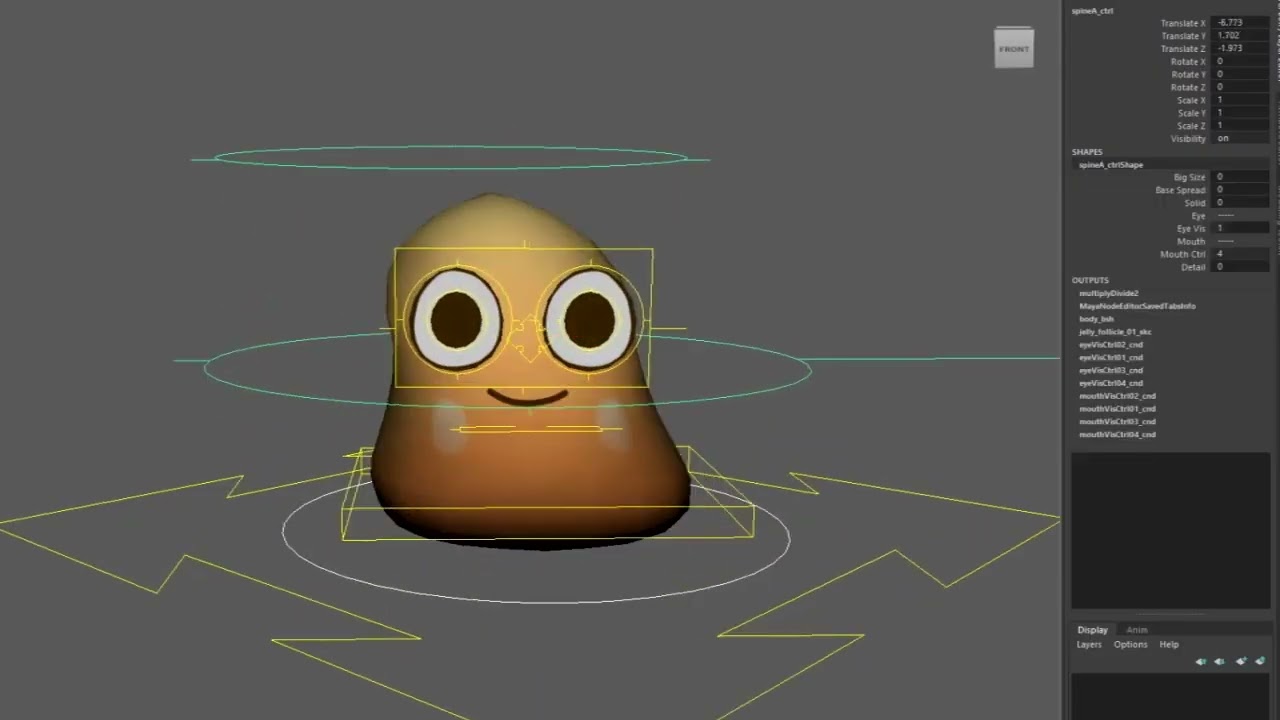Image resolution: width=1280 pixels, height=720 pixels.
Task: Select the 'Detail' attribute label
Action: (x=1193, y=267)
